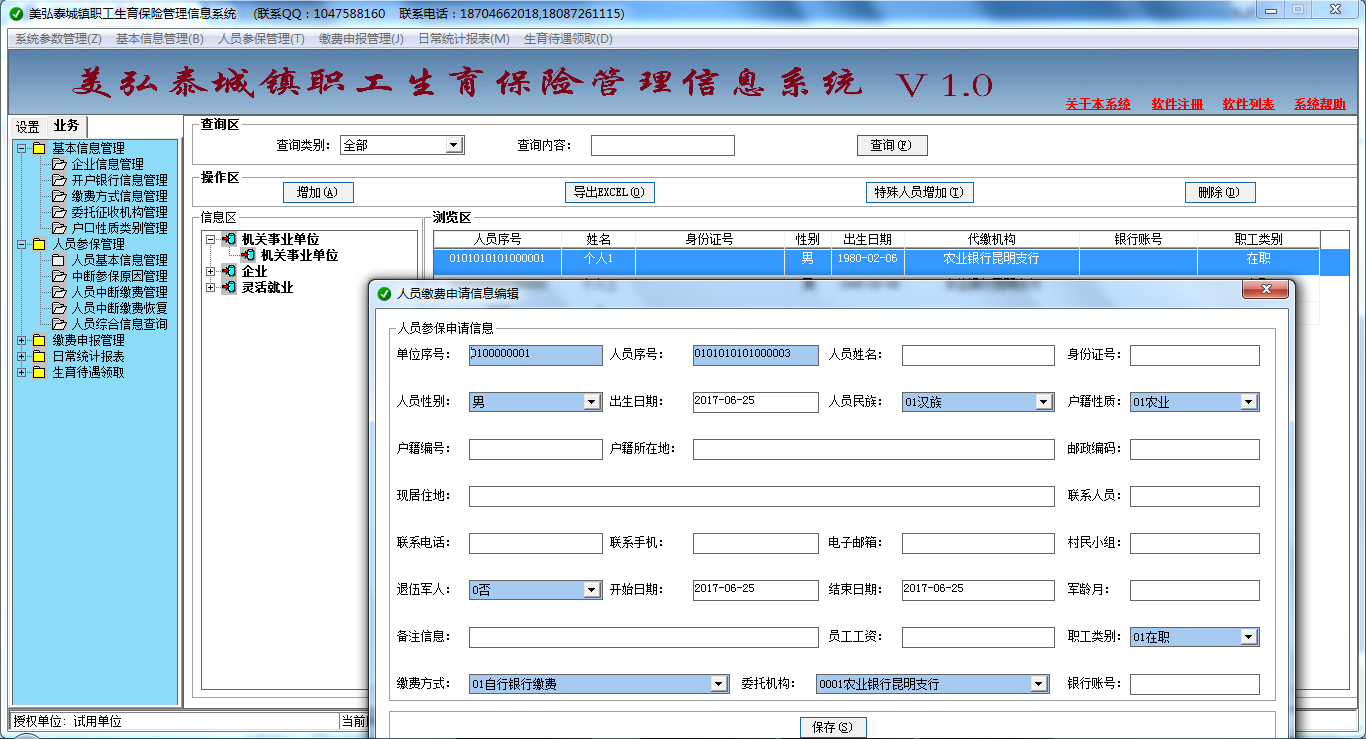The width and height of the screenshot is (1366, 739).
Task: Collapse the 基本信息管理 tree node
Action: pos(22,148)
